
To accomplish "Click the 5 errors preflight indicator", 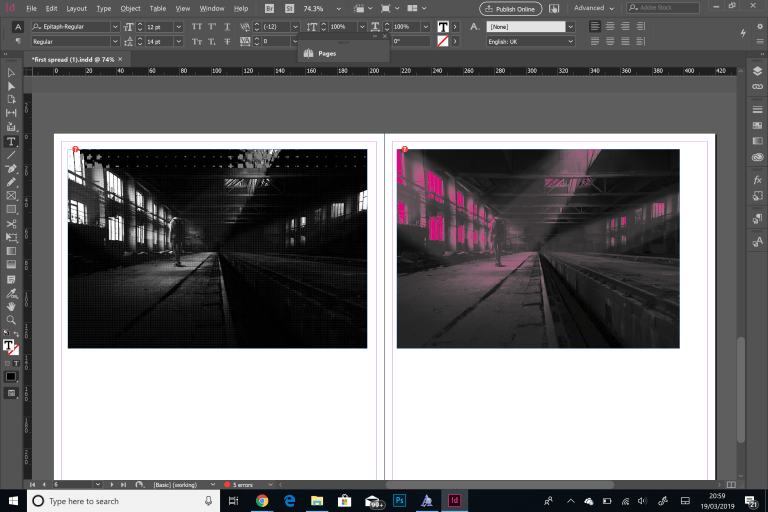I will (243, 485).
